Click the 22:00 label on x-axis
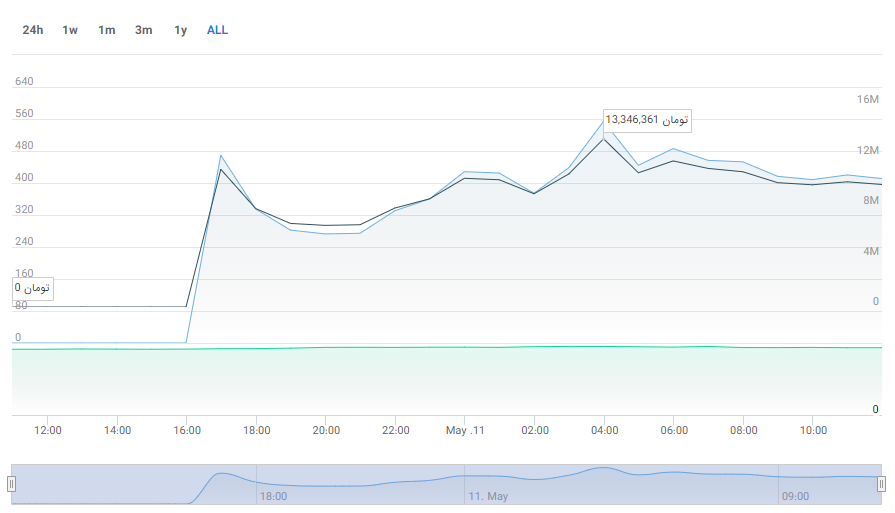 (395, 430)
